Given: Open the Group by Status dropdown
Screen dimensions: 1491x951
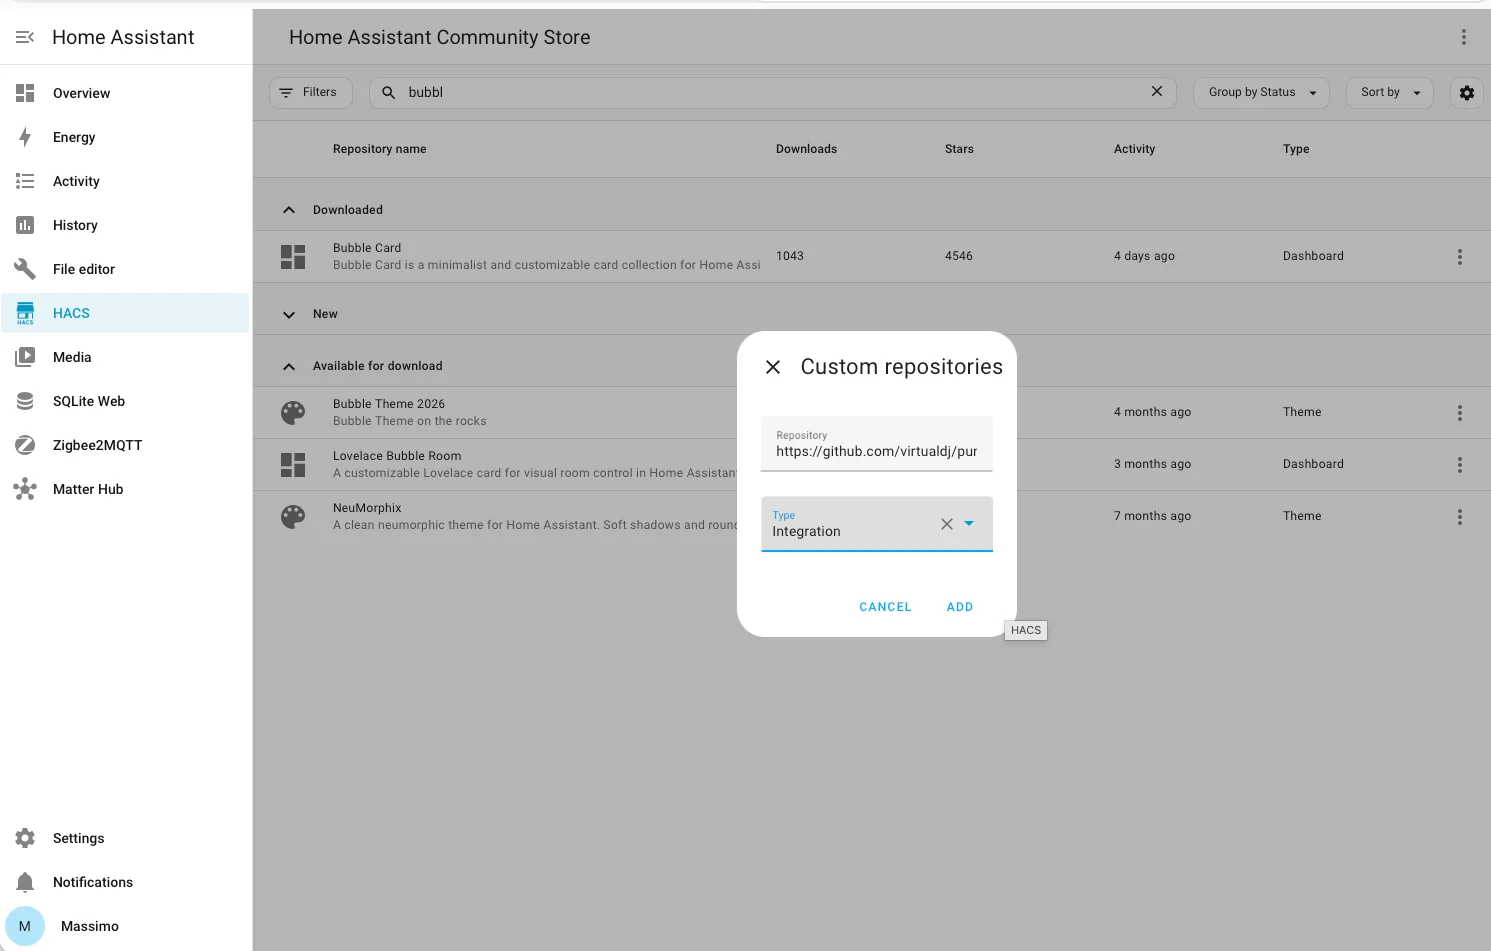Looking at the screenshot, I should click(1262, 93).
